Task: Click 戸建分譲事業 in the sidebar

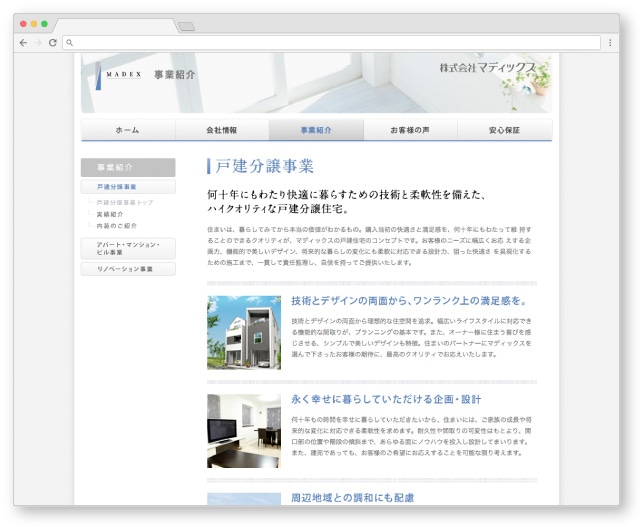Action: (x=128, y=187)
